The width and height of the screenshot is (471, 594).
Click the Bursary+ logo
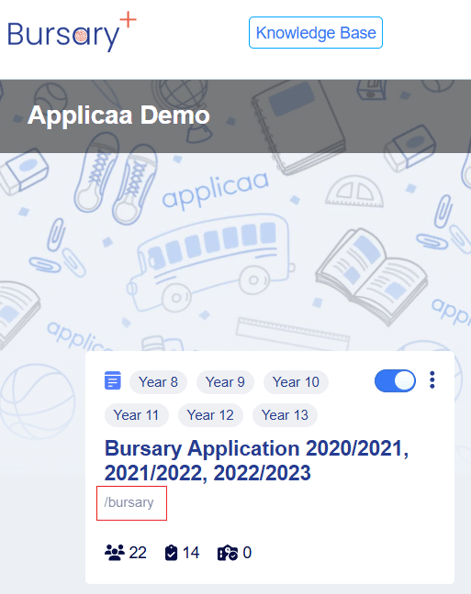72,32
